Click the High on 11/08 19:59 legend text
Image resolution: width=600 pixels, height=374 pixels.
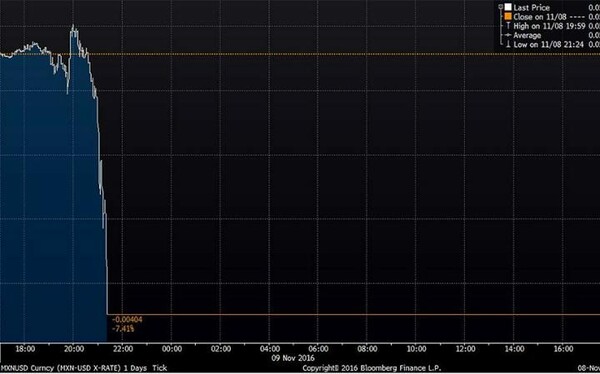pyautogui.click(x=549, y=26)
